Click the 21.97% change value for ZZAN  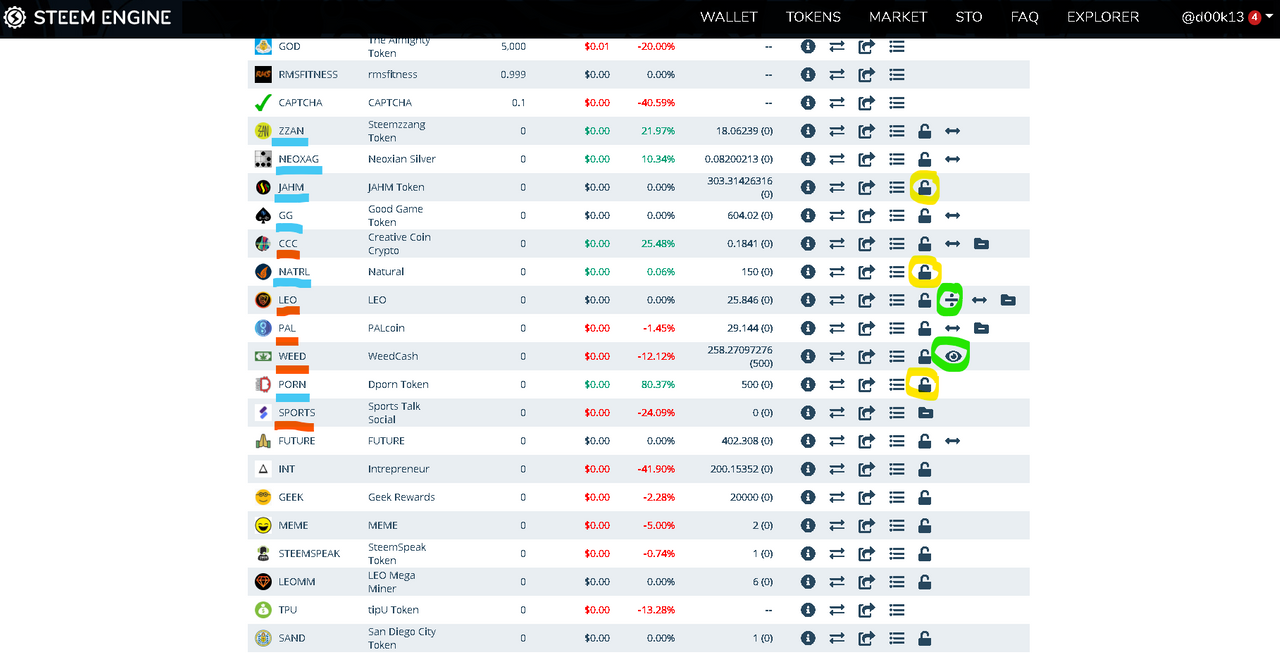[658, 131]
